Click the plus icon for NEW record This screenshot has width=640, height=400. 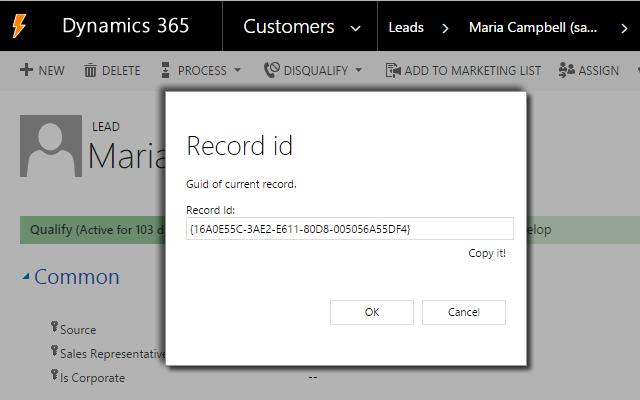26,71
